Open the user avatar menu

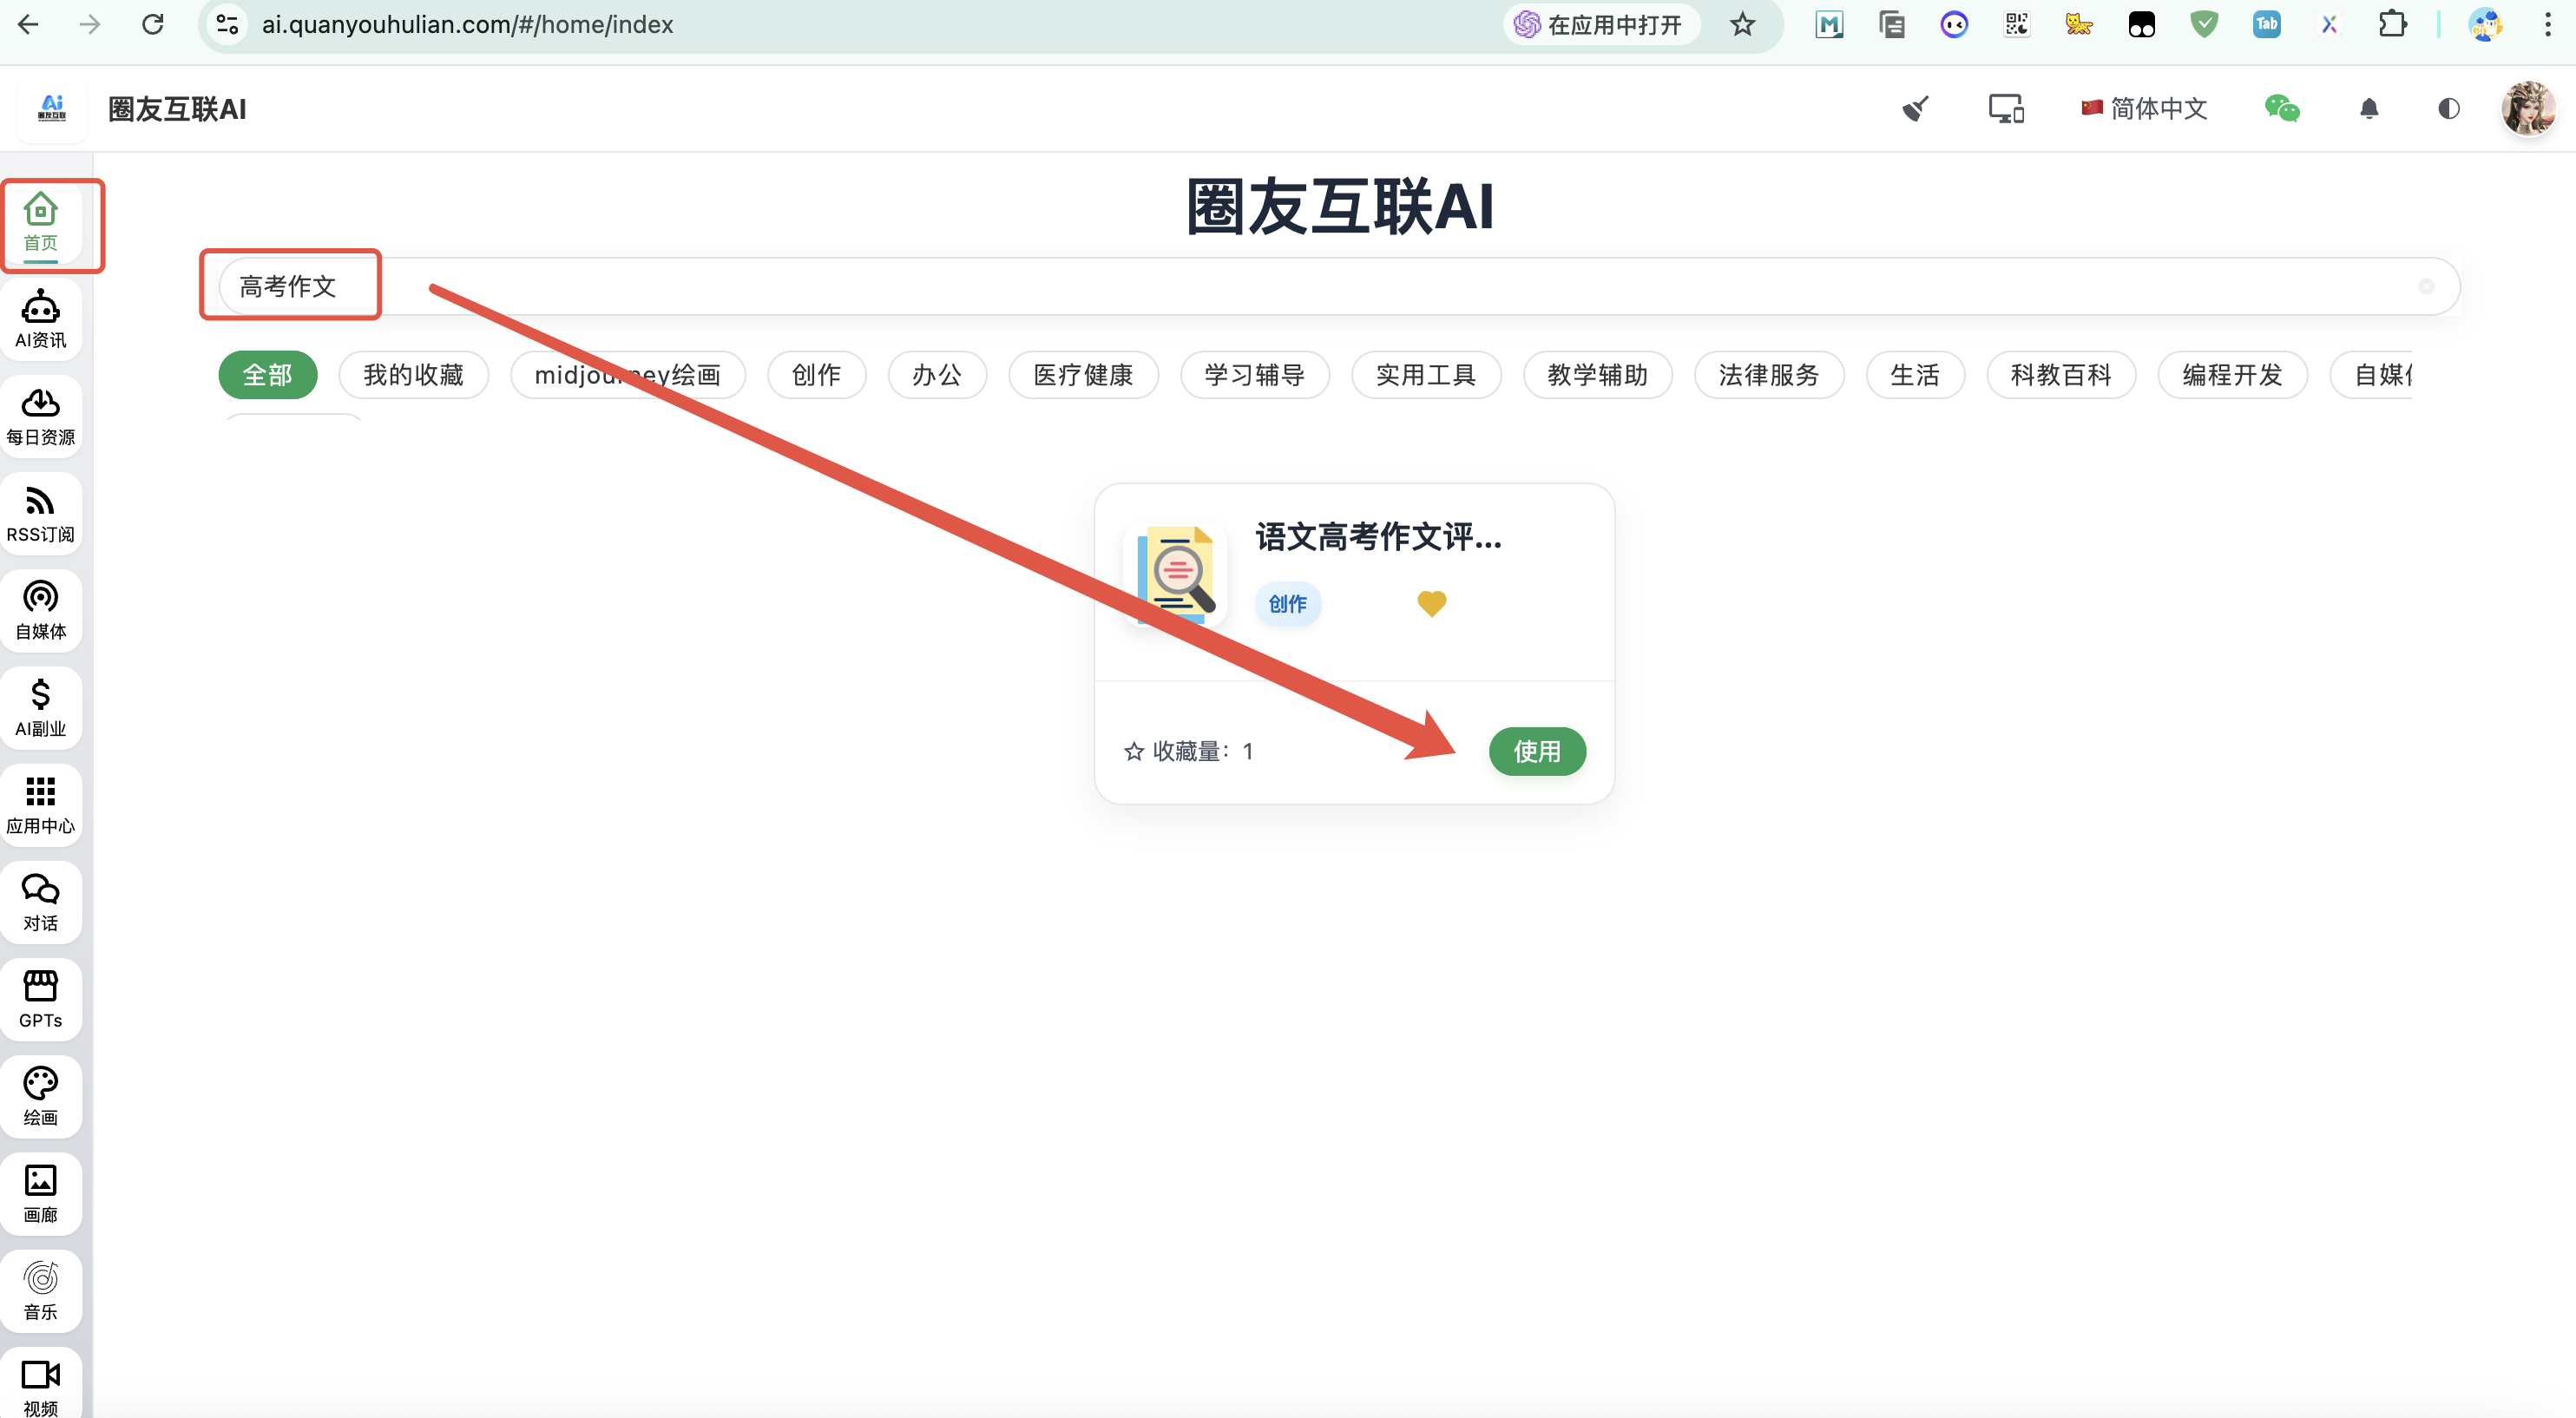(x=2527, y=108)
